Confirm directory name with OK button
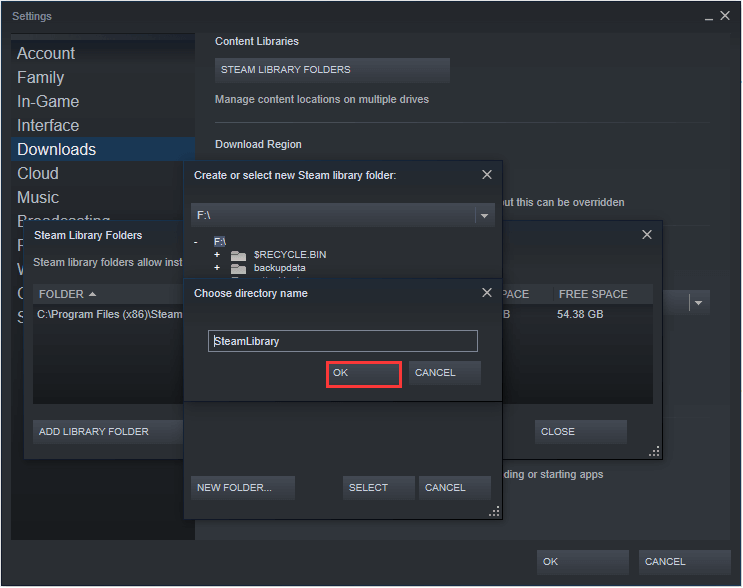The height and width of the screenshot is (588, 743). [364, 373]
